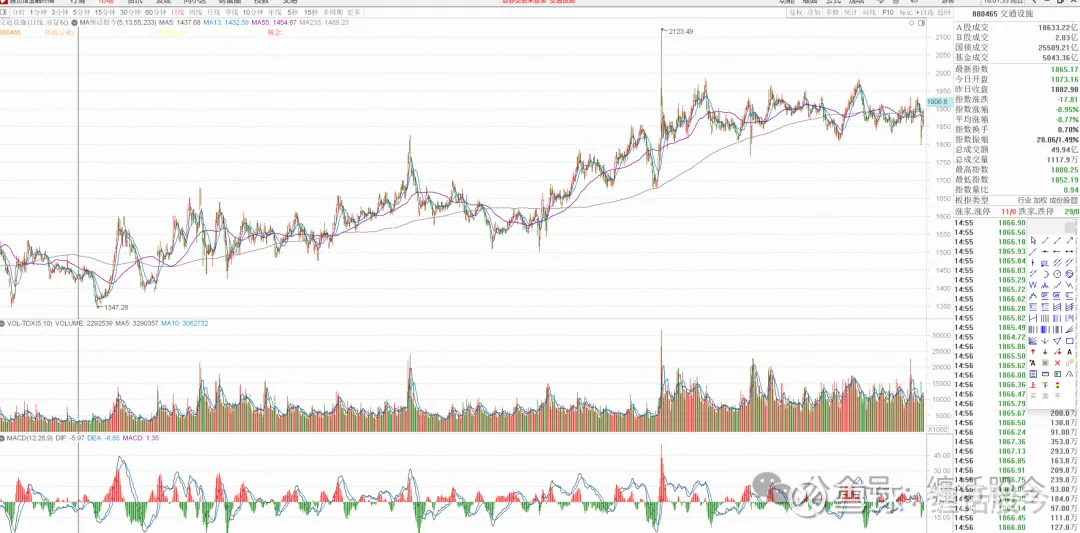Click the 1906.8 price axis tag

(937, 102)
